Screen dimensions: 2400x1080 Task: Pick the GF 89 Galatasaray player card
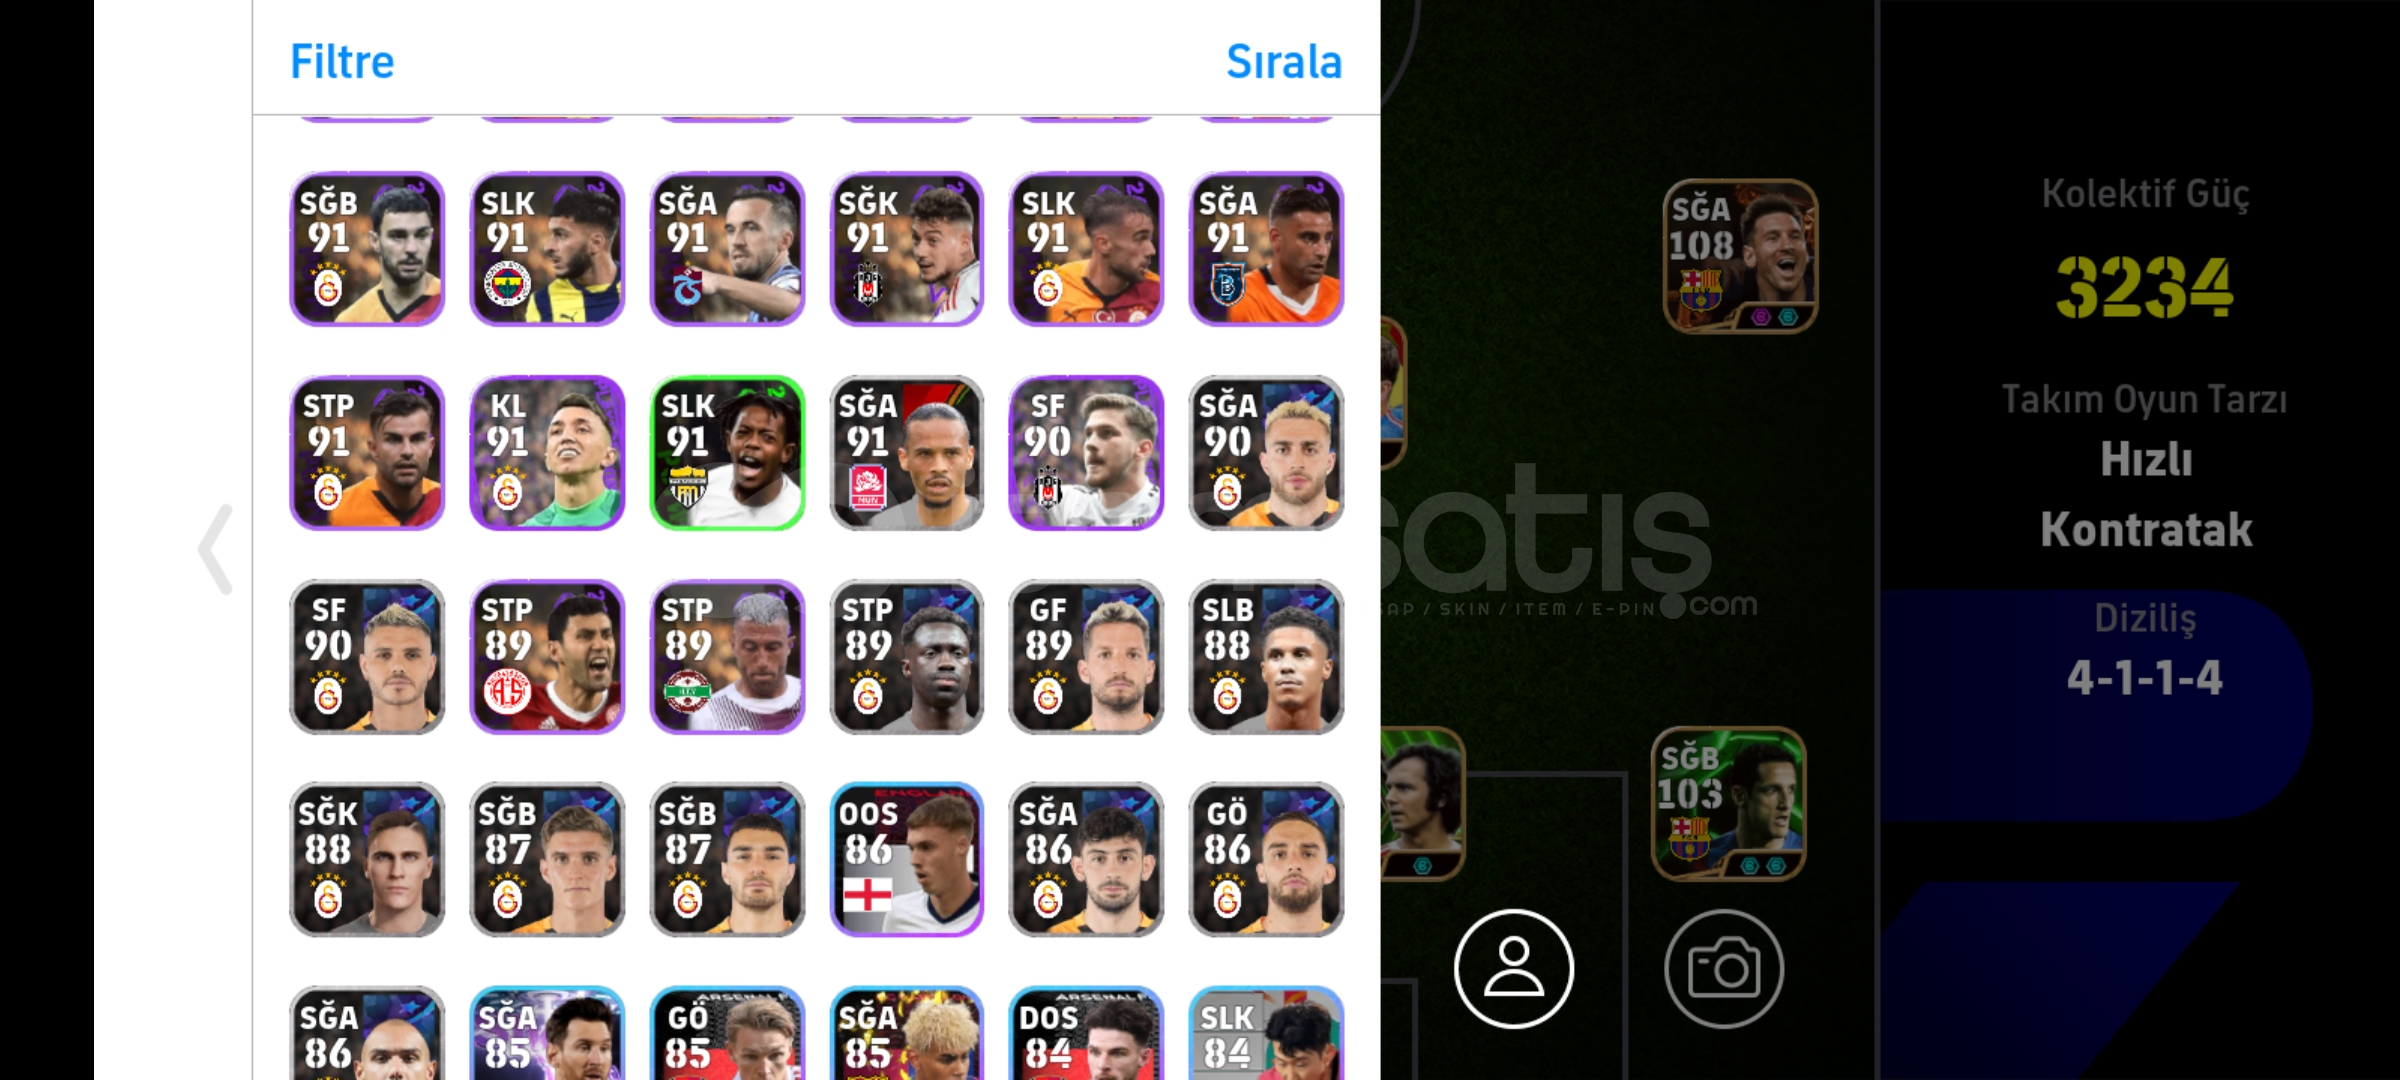(x=1086, y=656)
